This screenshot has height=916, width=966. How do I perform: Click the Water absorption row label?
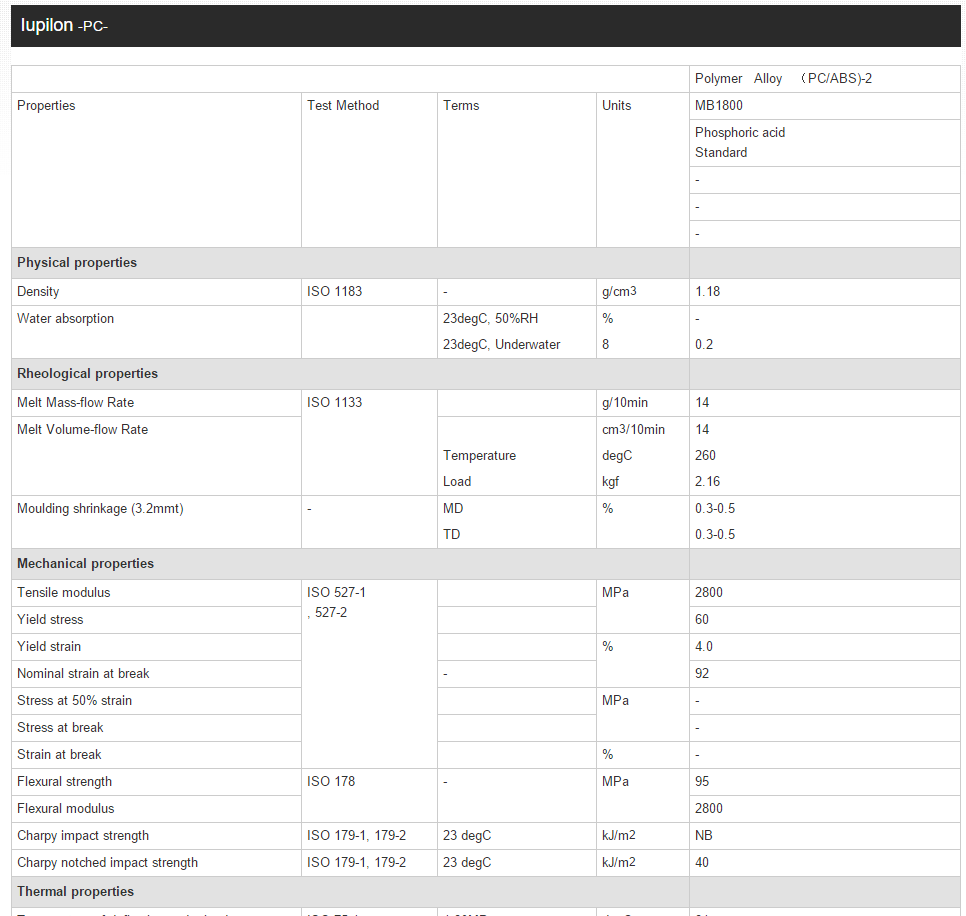coord(65,318)
